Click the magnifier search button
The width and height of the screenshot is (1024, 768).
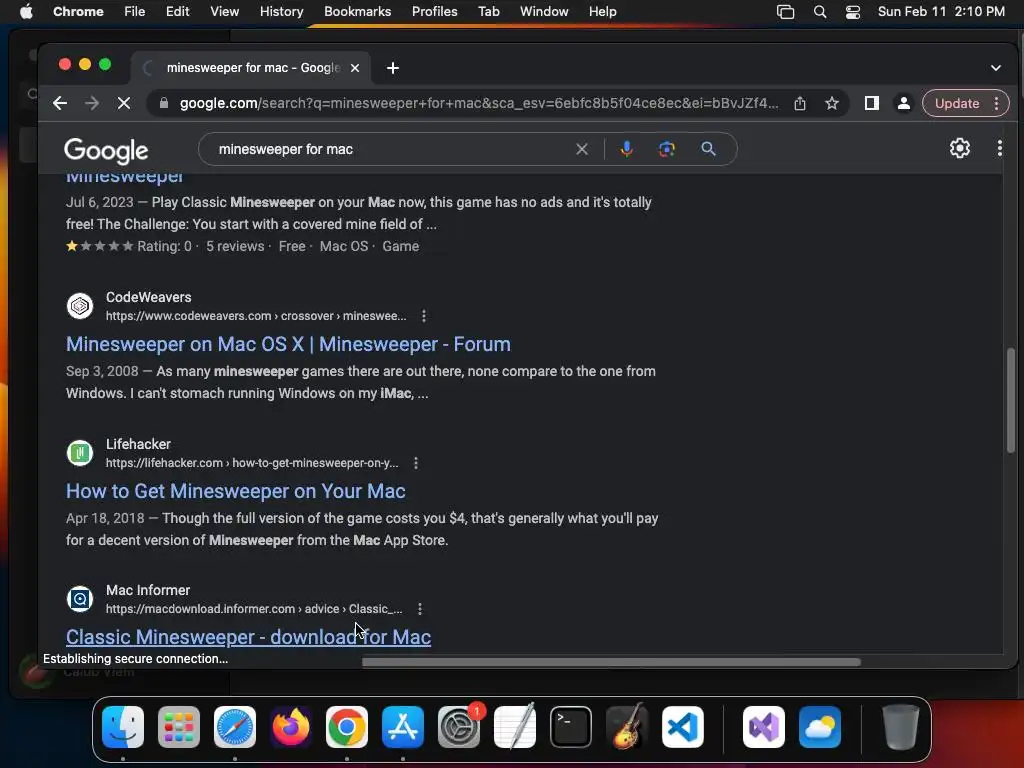[x=708, y=150]
